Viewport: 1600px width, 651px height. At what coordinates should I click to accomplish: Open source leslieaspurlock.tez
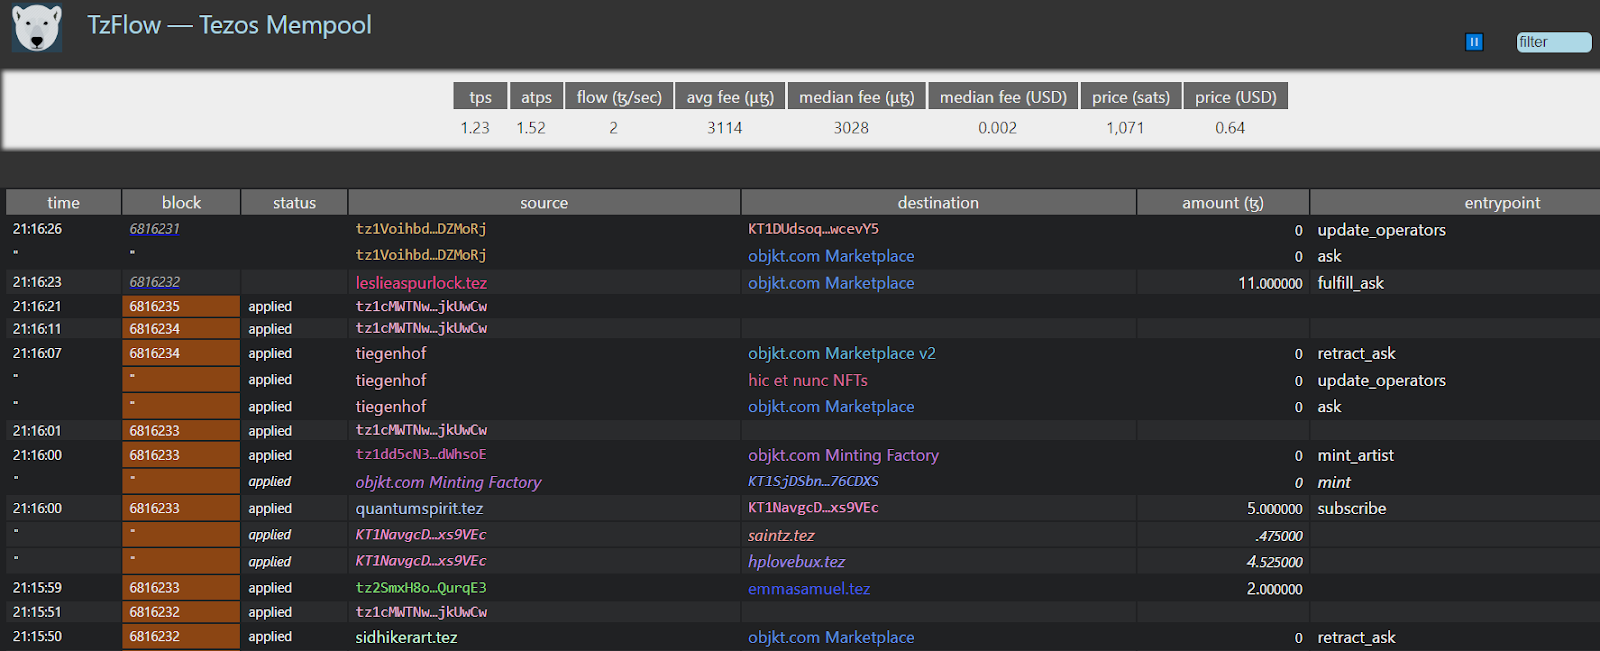pyautogui.click(x=421, y=283)
